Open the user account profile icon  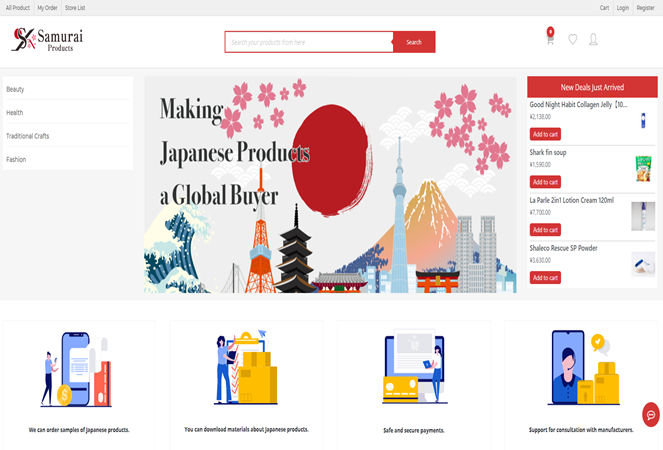[593, 40]
